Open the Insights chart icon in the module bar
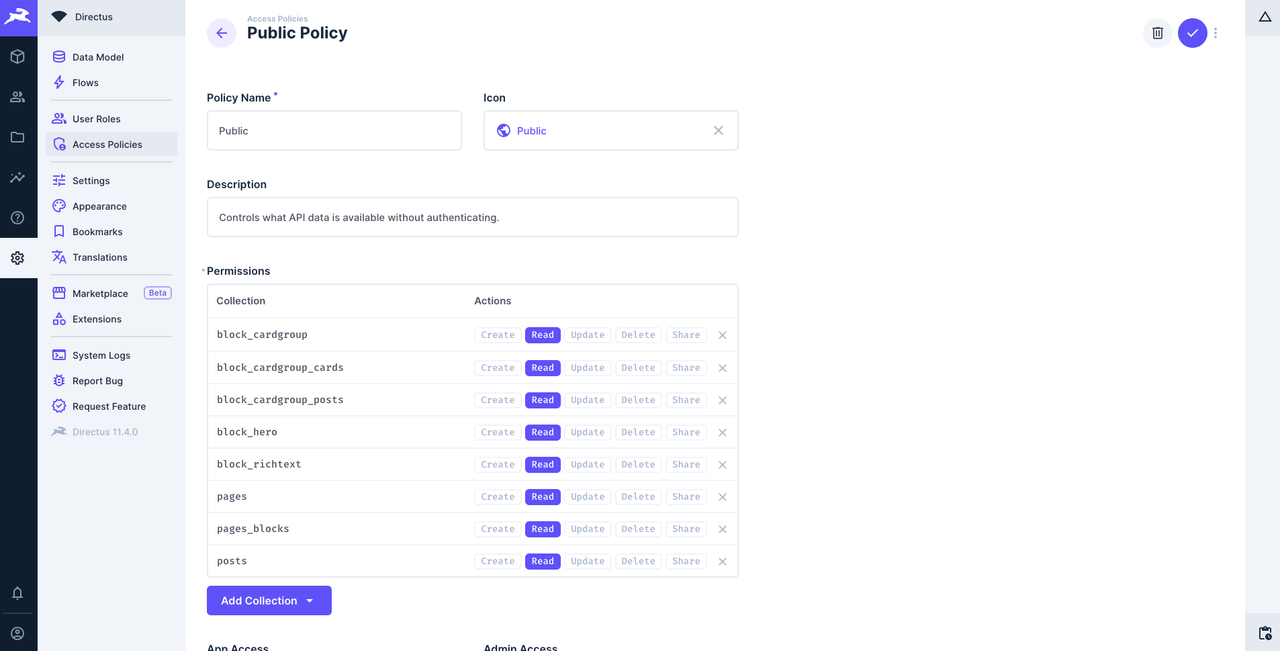1280x651 pixels. click(x=17, y=177)
